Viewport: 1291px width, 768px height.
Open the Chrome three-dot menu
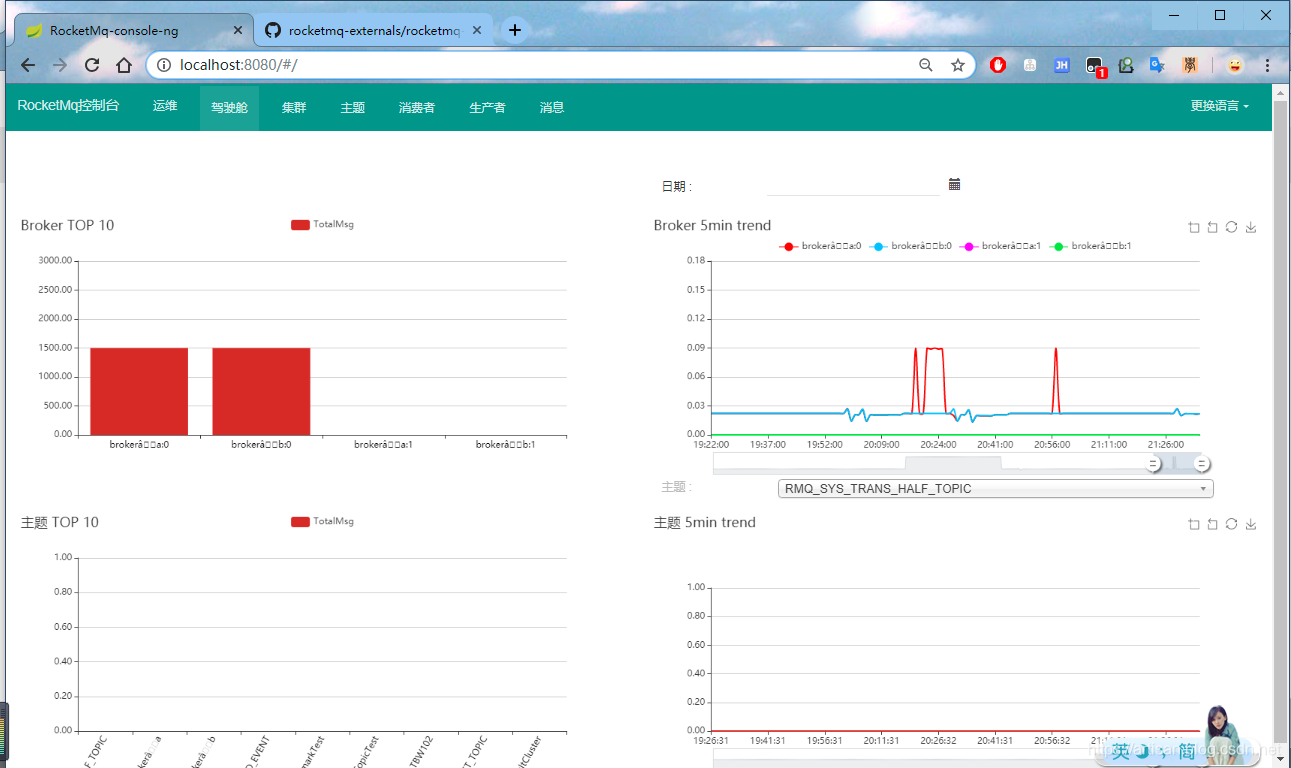click(1267, 65)
